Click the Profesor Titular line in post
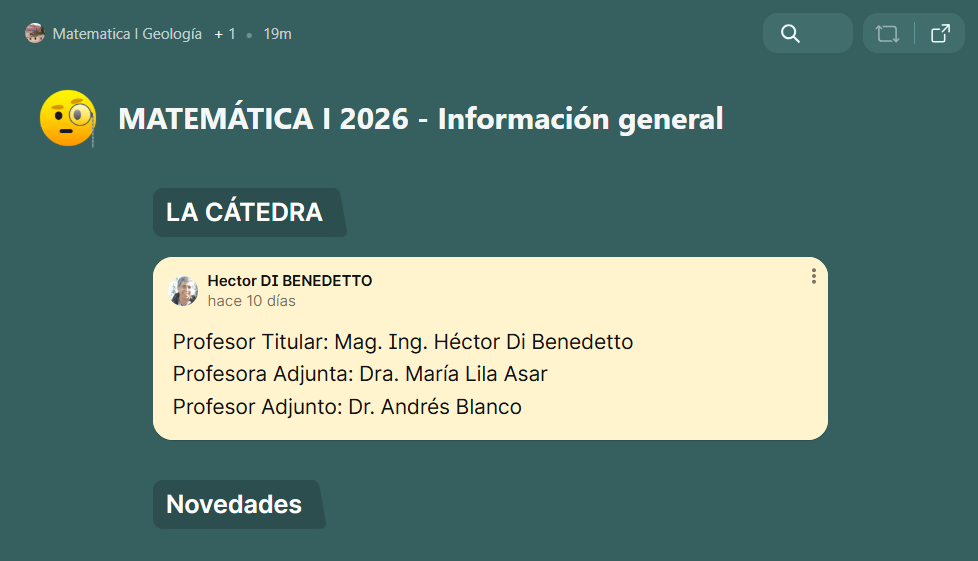 pyautogui.click(x=403, y=342)
